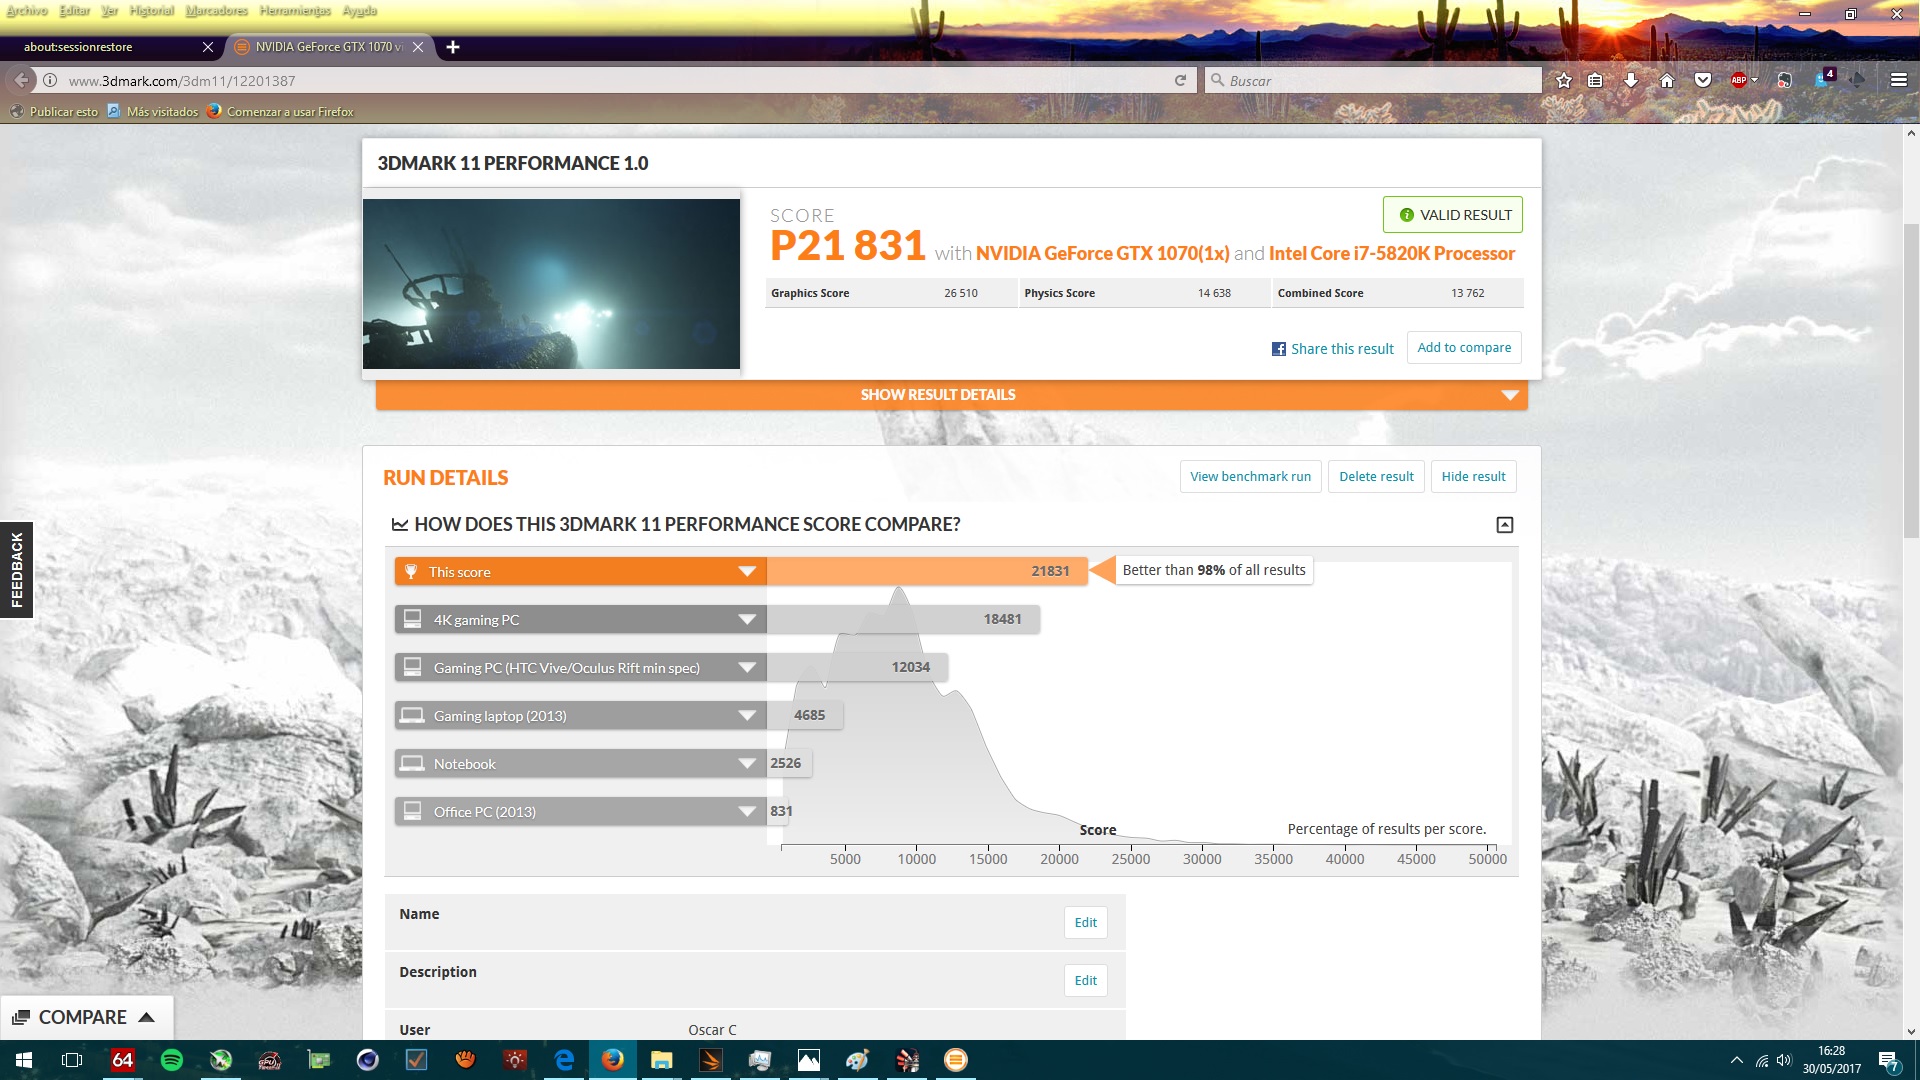Edit the Description field
This screenshot has width=1920, height=1080.
click(1086, 981)
